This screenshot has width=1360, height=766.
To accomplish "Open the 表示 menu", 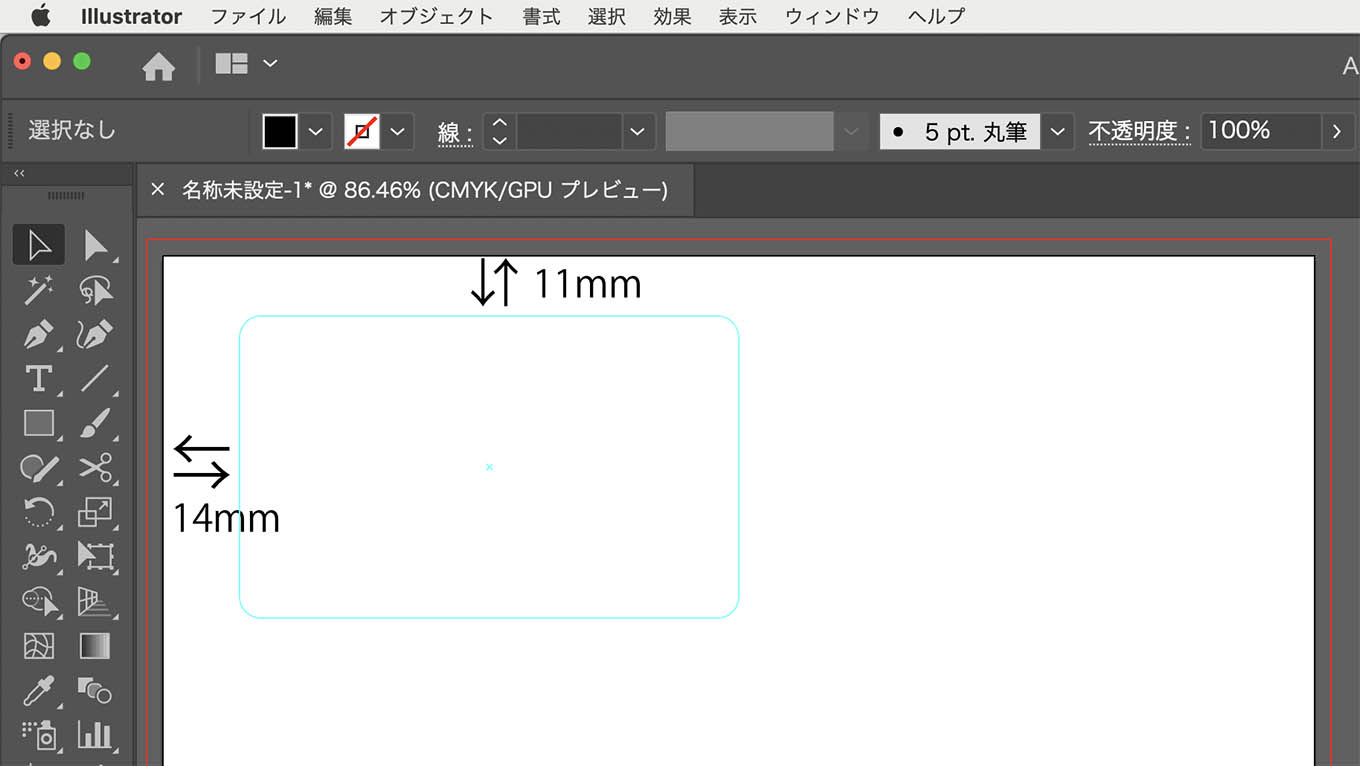I will [738, 16].
